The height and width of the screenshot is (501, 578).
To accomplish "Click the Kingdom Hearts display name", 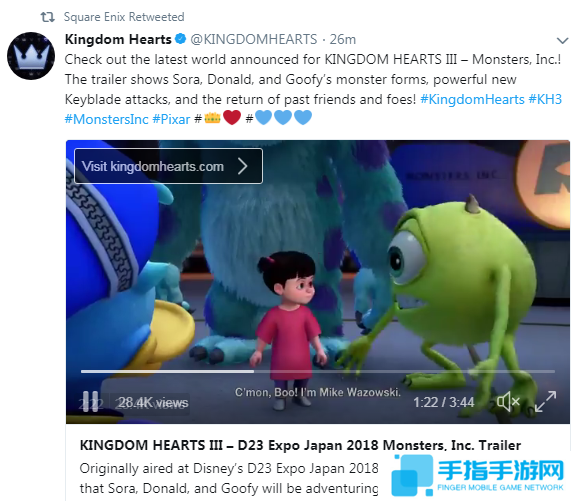I will 118,39.
